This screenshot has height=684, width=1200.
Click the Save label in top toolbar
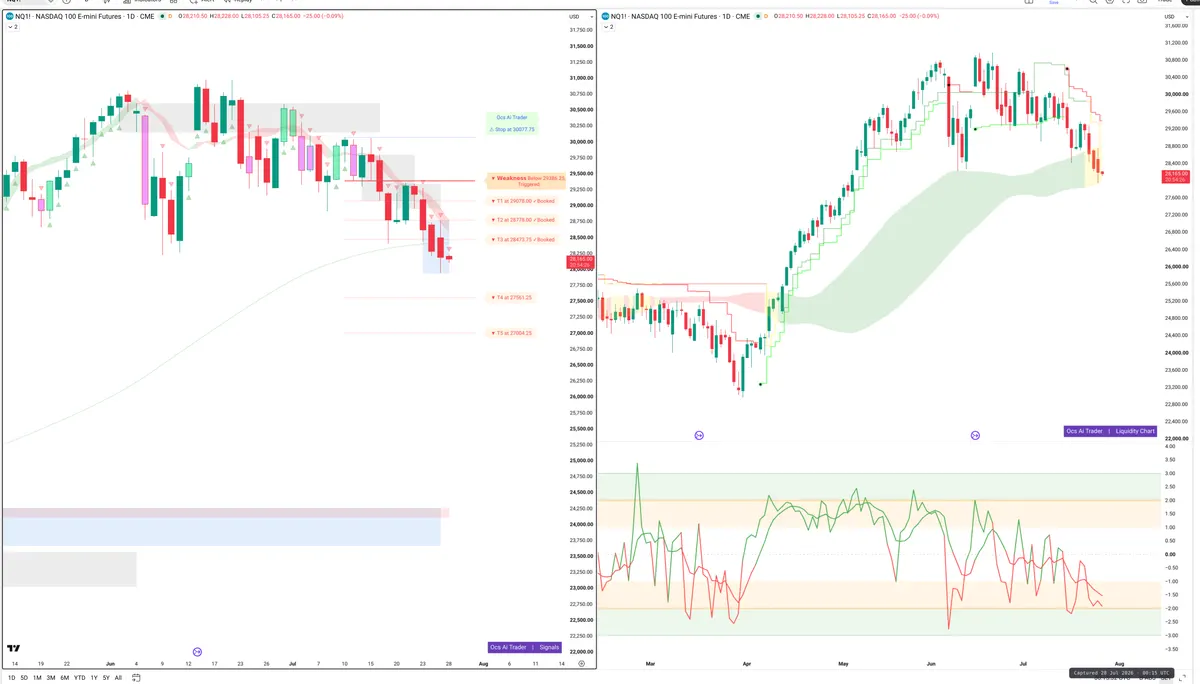1052,2
